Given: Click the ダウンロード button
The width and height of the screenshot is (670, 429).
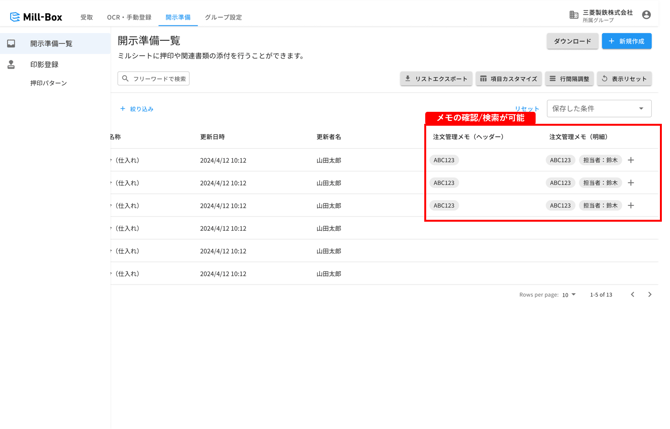Looking at the screenshot, I should click(x=573, y=41).
